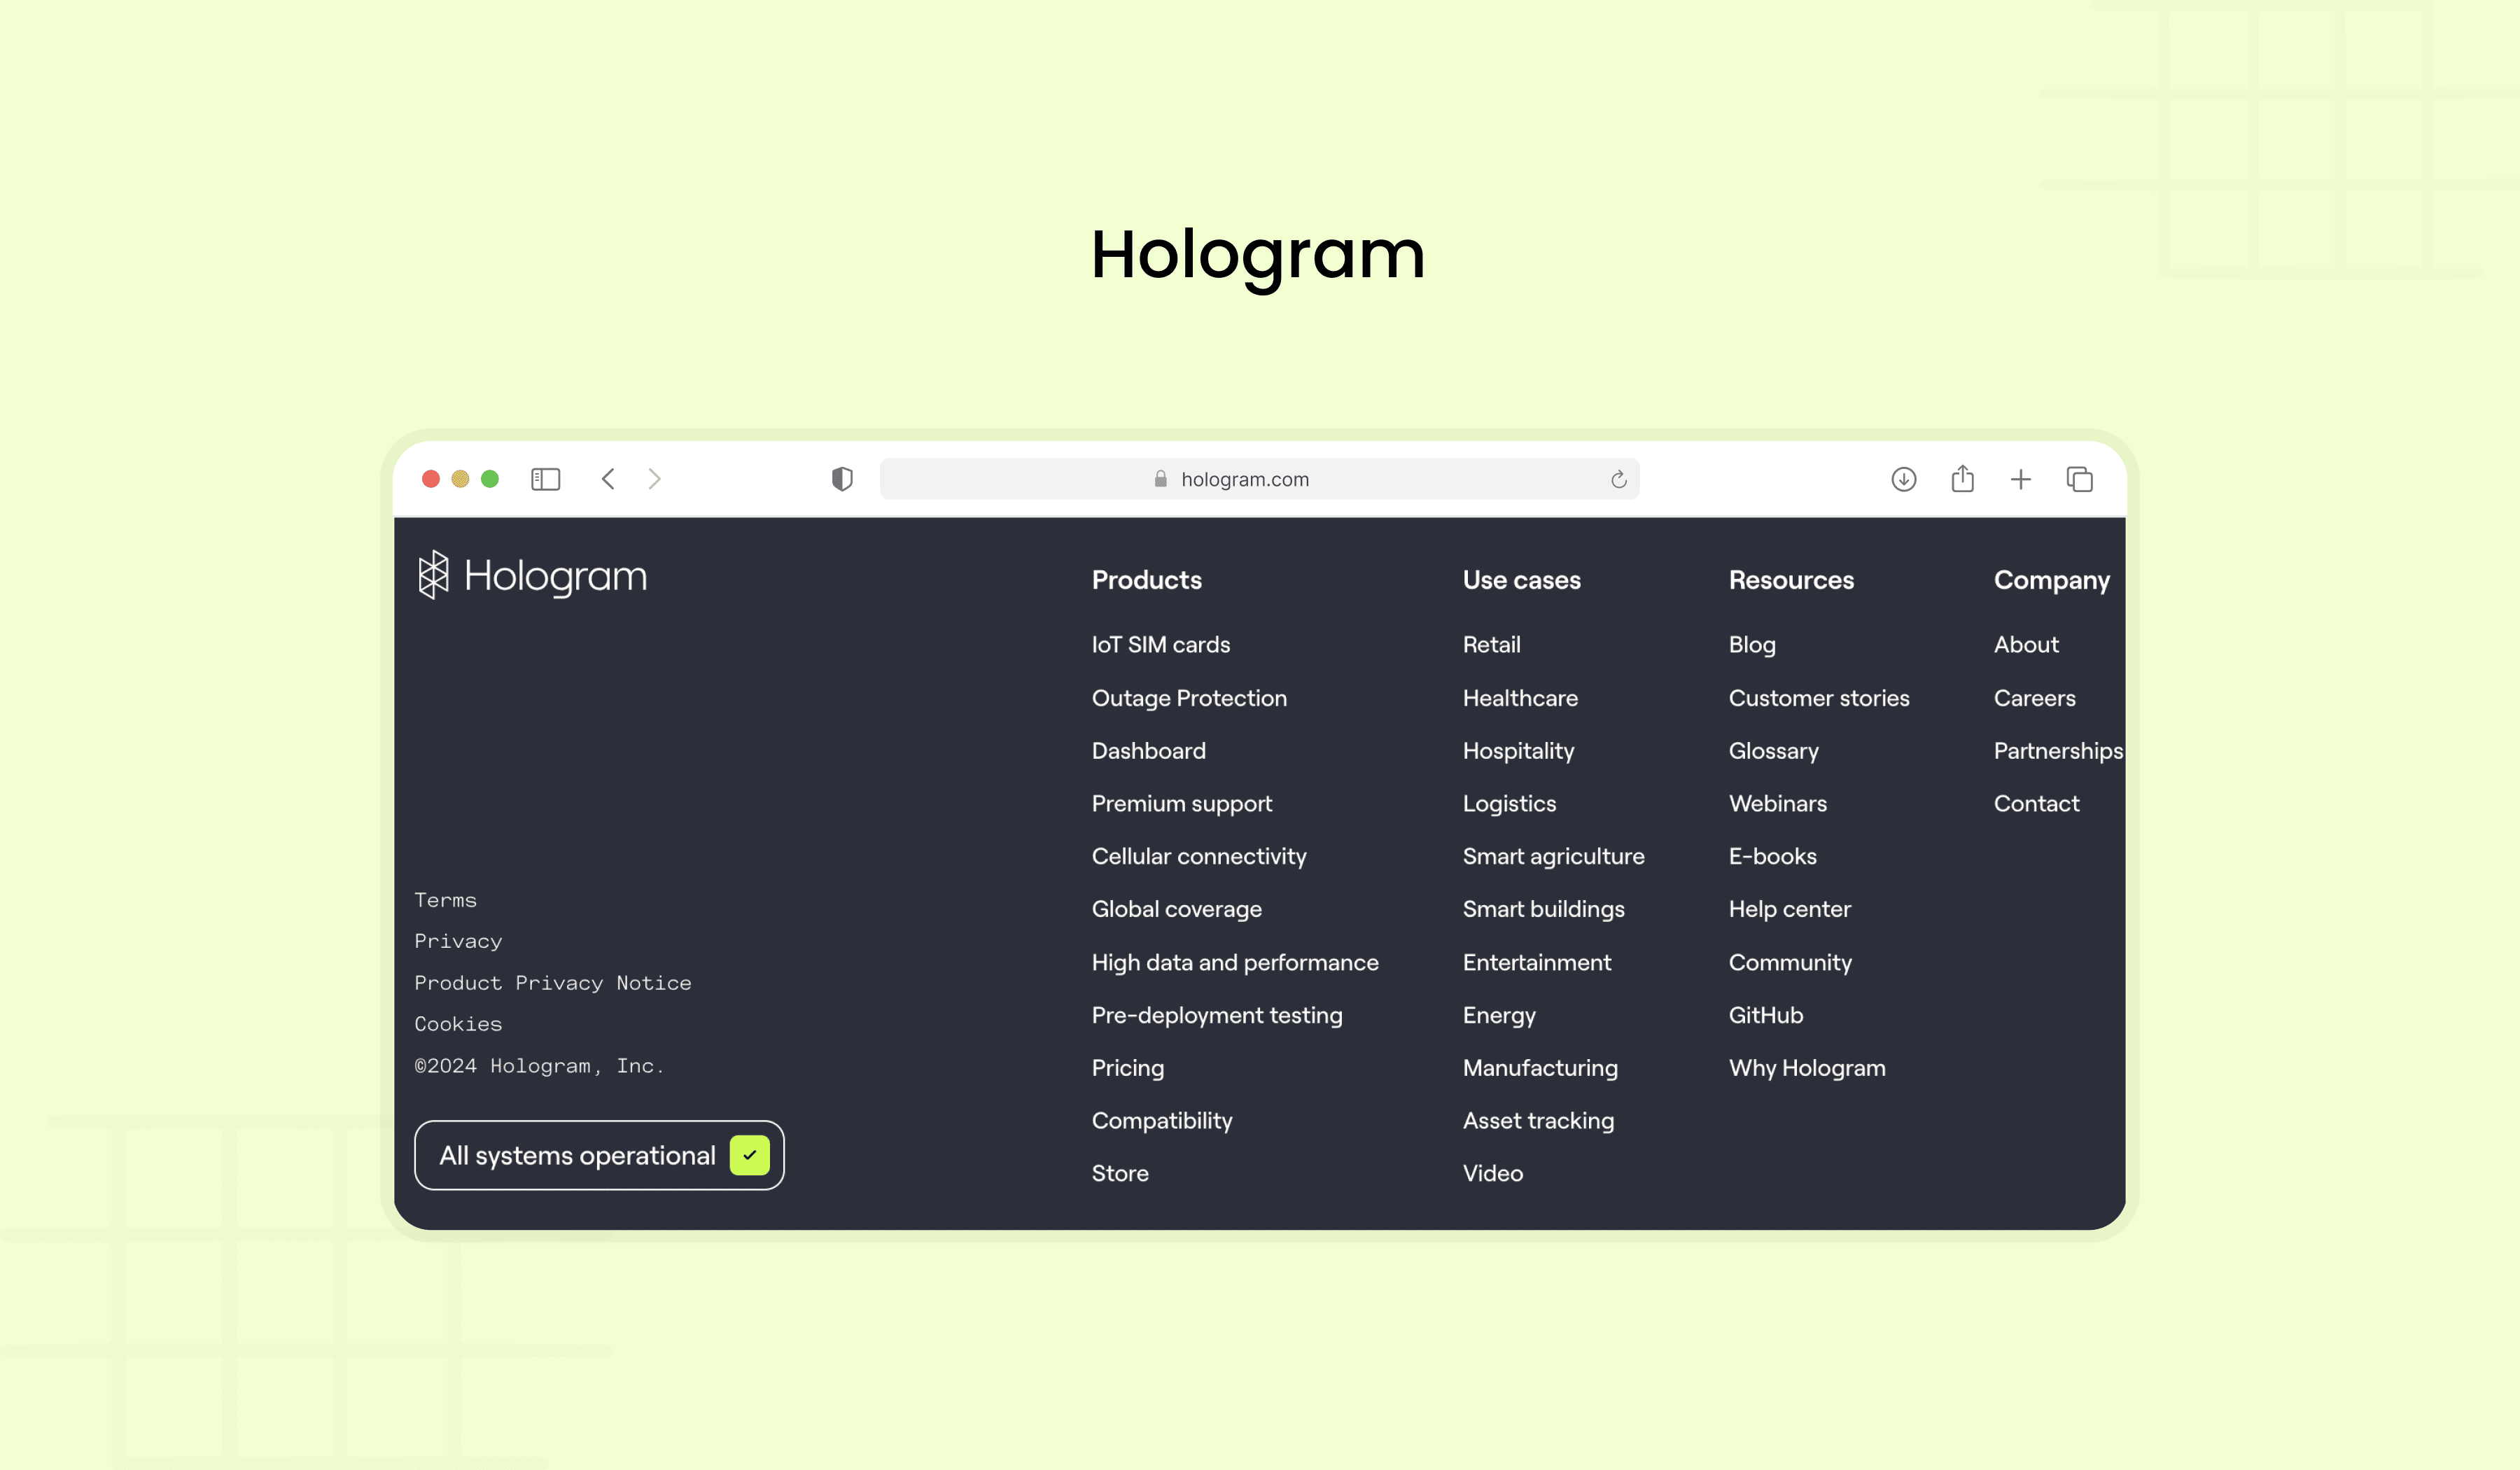Go to the Dashboard link

(1149, 751)
